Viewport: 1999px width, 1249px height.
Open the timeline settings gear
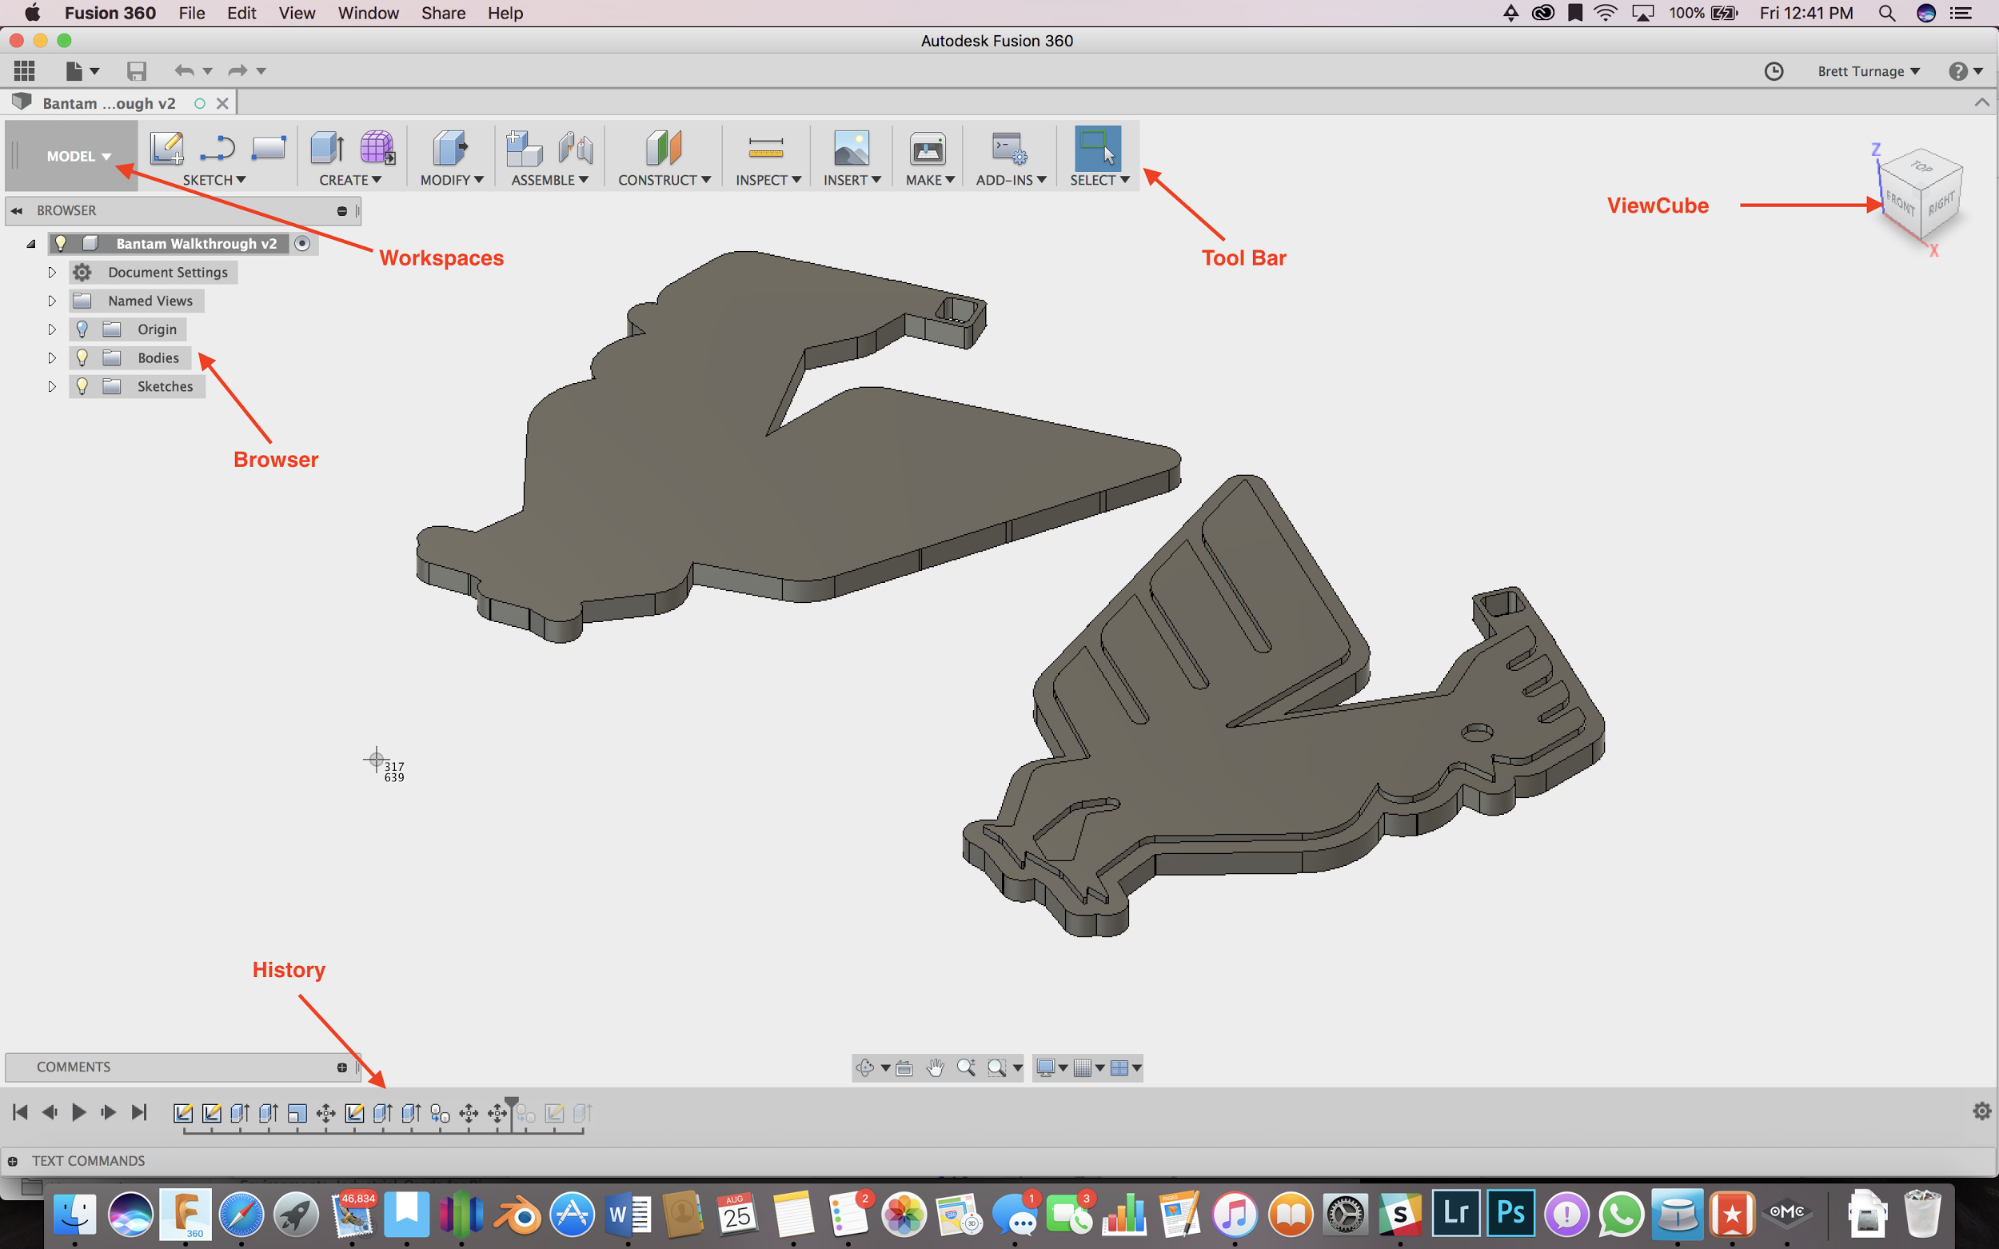coord(1981,1111)
